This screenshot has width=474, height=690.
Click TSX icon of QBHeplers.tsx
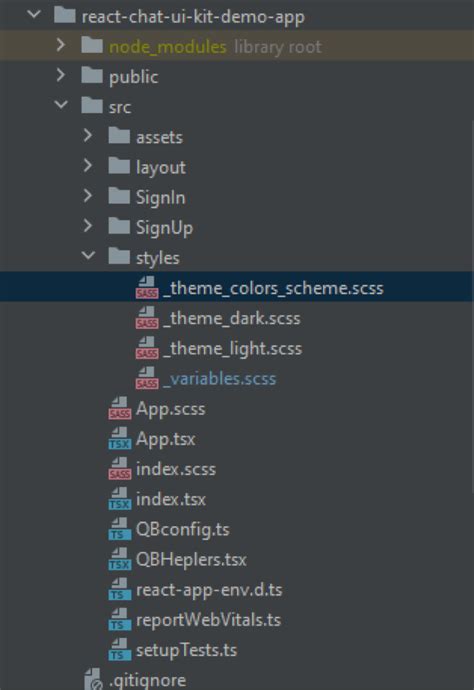119,558
